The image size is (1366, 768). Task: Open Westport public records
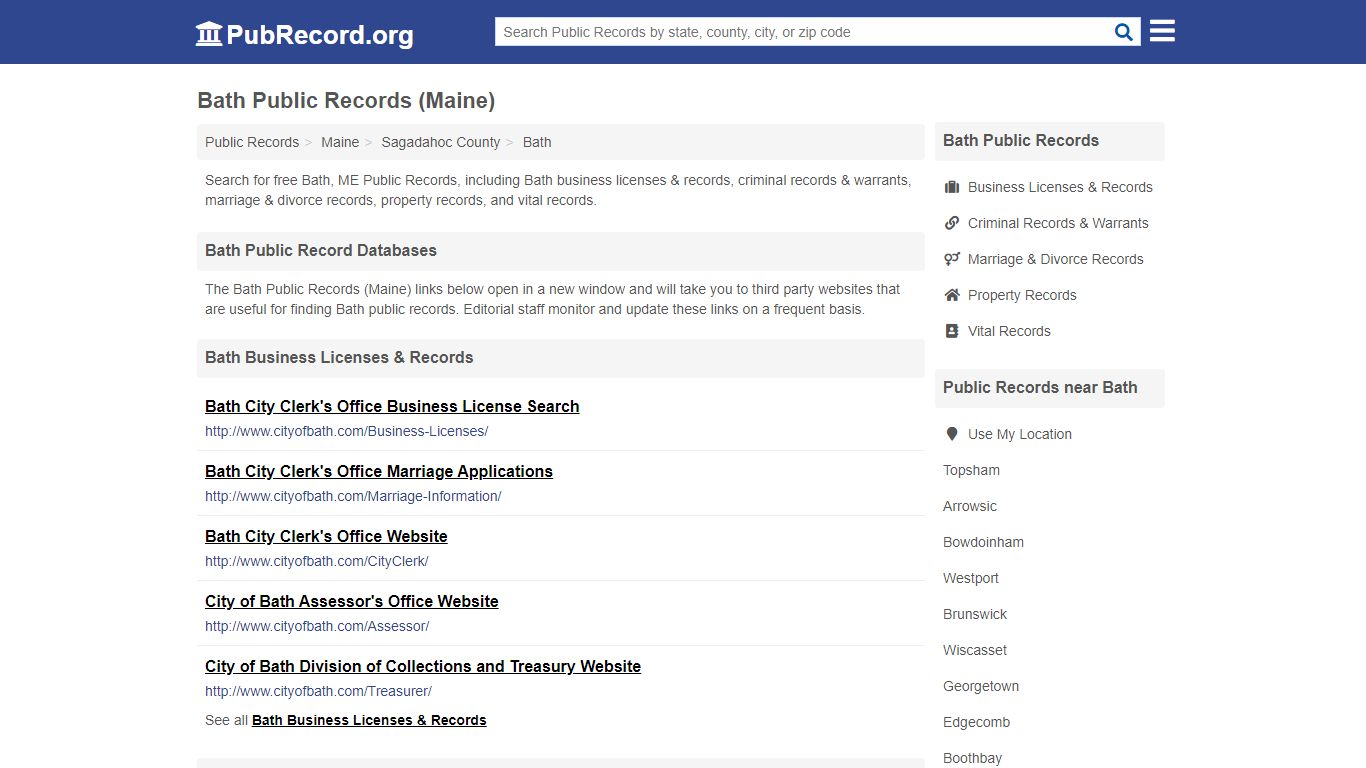tap(971, 578)
